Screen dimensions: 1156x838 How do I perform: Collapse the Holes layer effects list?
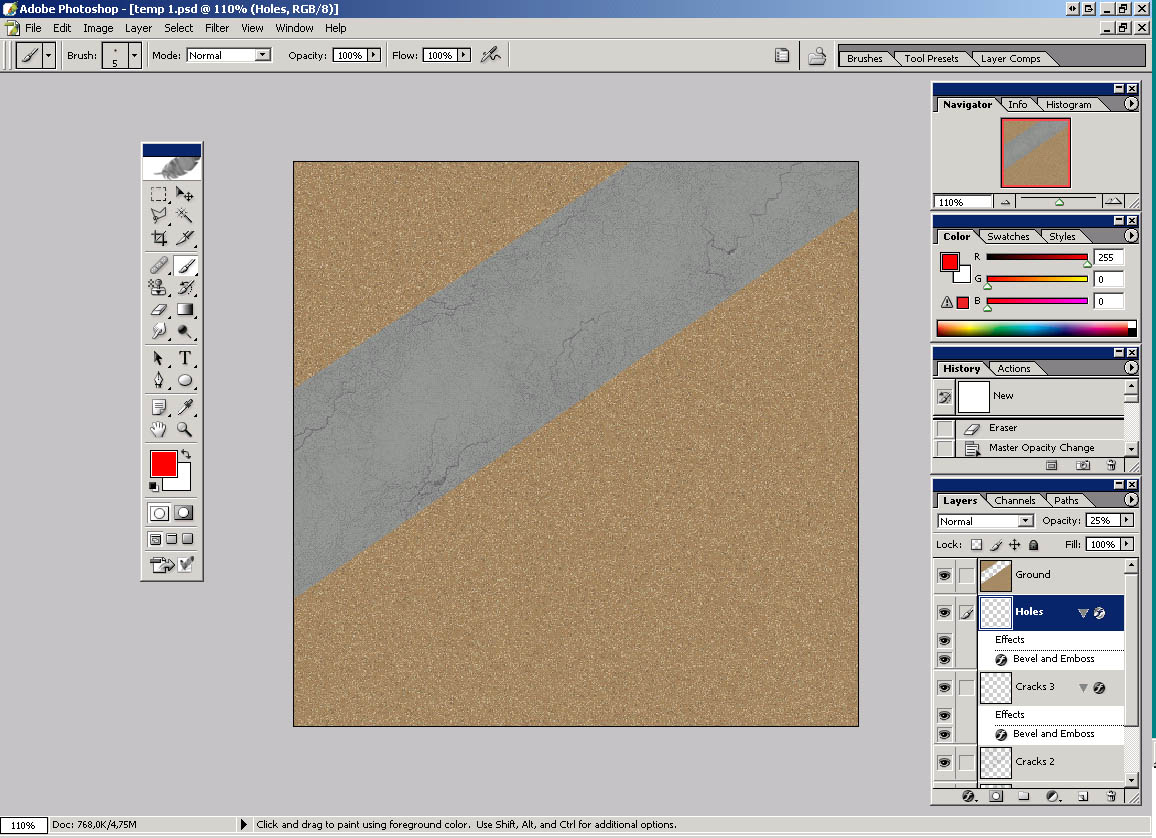(1082, 613)
